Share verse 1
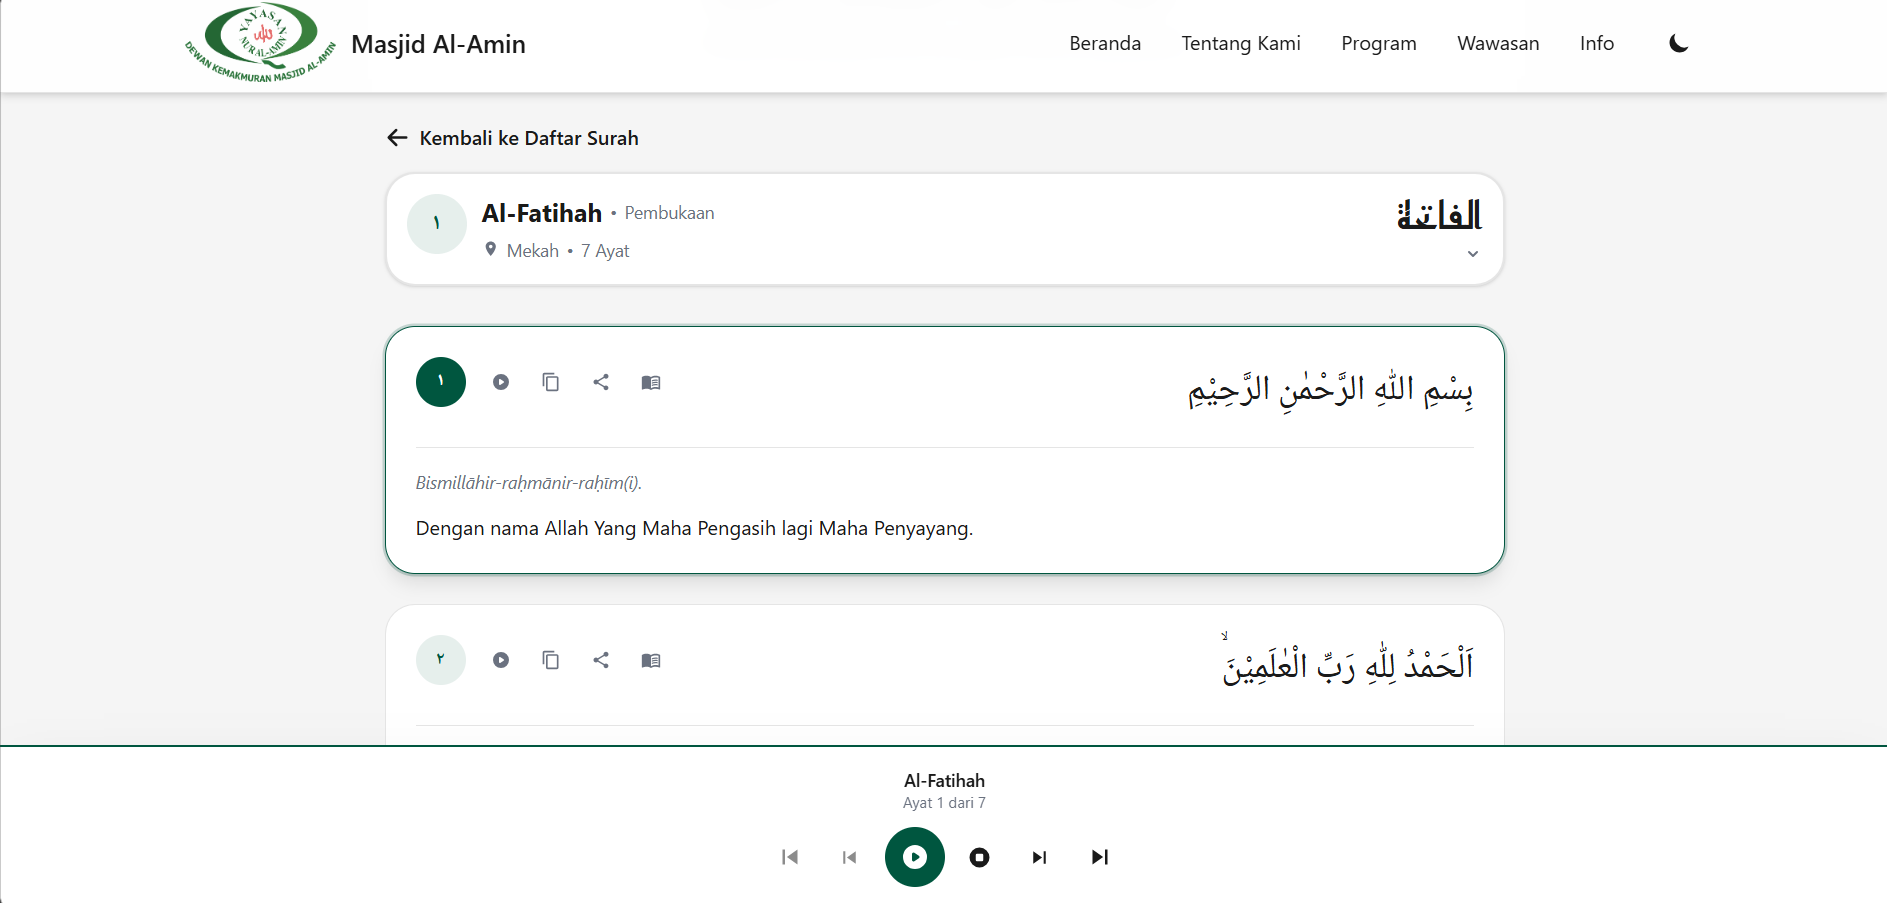The height and width of the screenshot is (903, 1887). [x=601, y=382]
